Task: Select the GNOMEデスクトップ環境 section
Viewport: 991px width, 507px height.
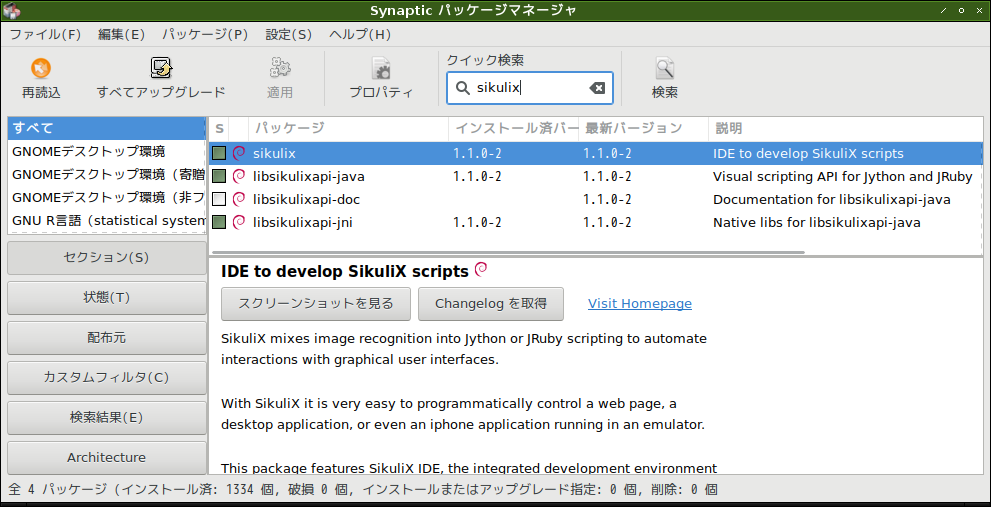Action: 107,152
